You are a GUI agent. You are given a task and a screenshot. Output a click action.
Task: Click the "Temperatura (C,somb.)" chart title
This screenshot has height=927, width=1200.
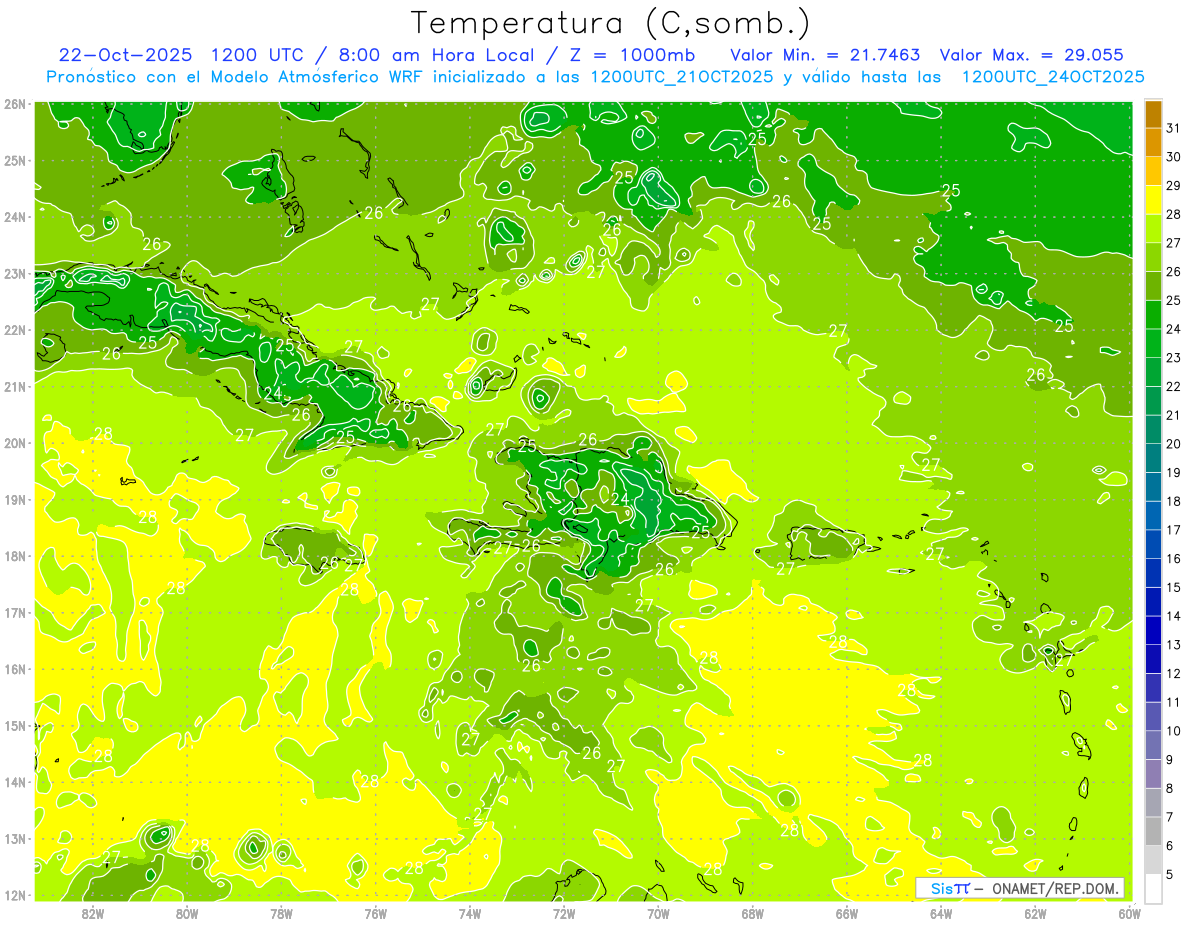(610, 23)
